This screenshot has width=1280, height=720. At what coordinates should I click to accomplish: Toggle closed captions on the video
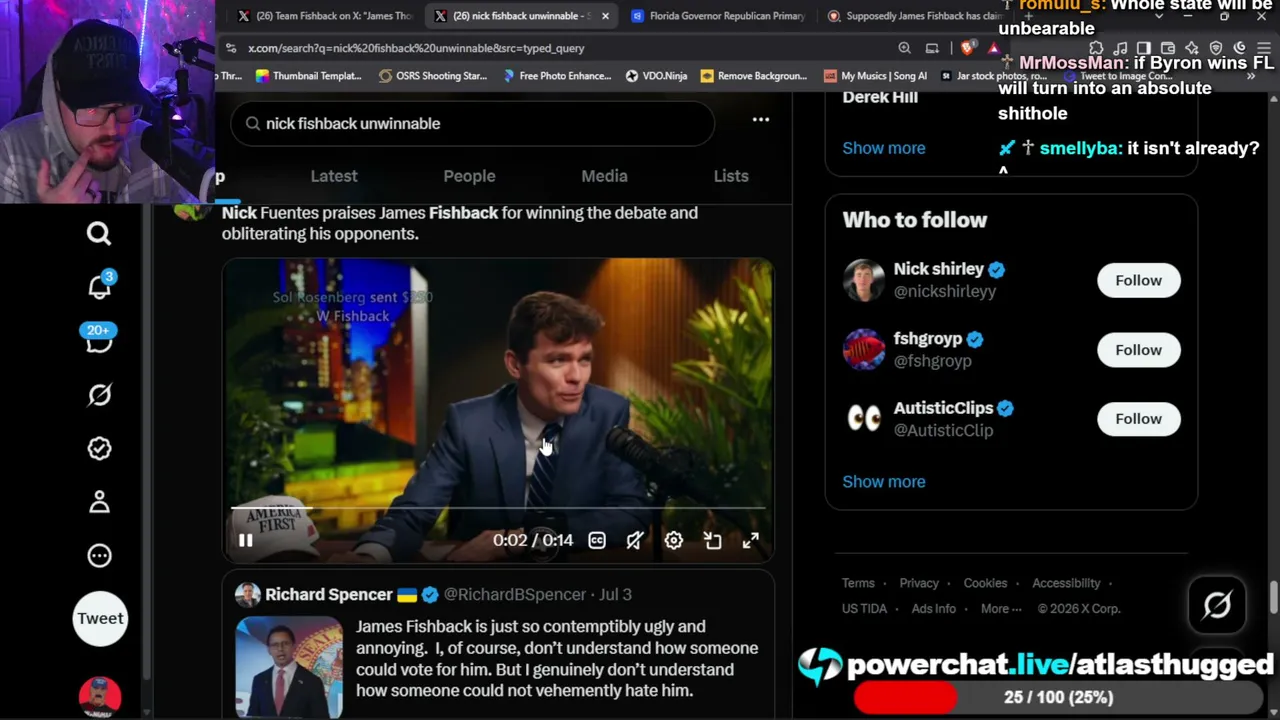point(597,541)
